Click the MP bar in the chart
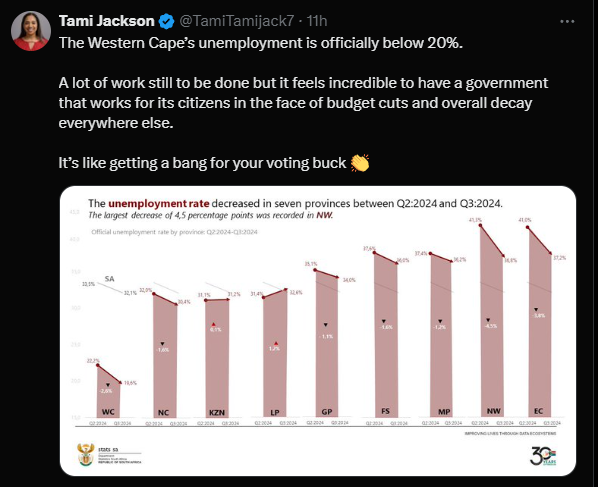The height and width of the screenshot is (487, 598). pyautogui.click(x=441, y=335)
